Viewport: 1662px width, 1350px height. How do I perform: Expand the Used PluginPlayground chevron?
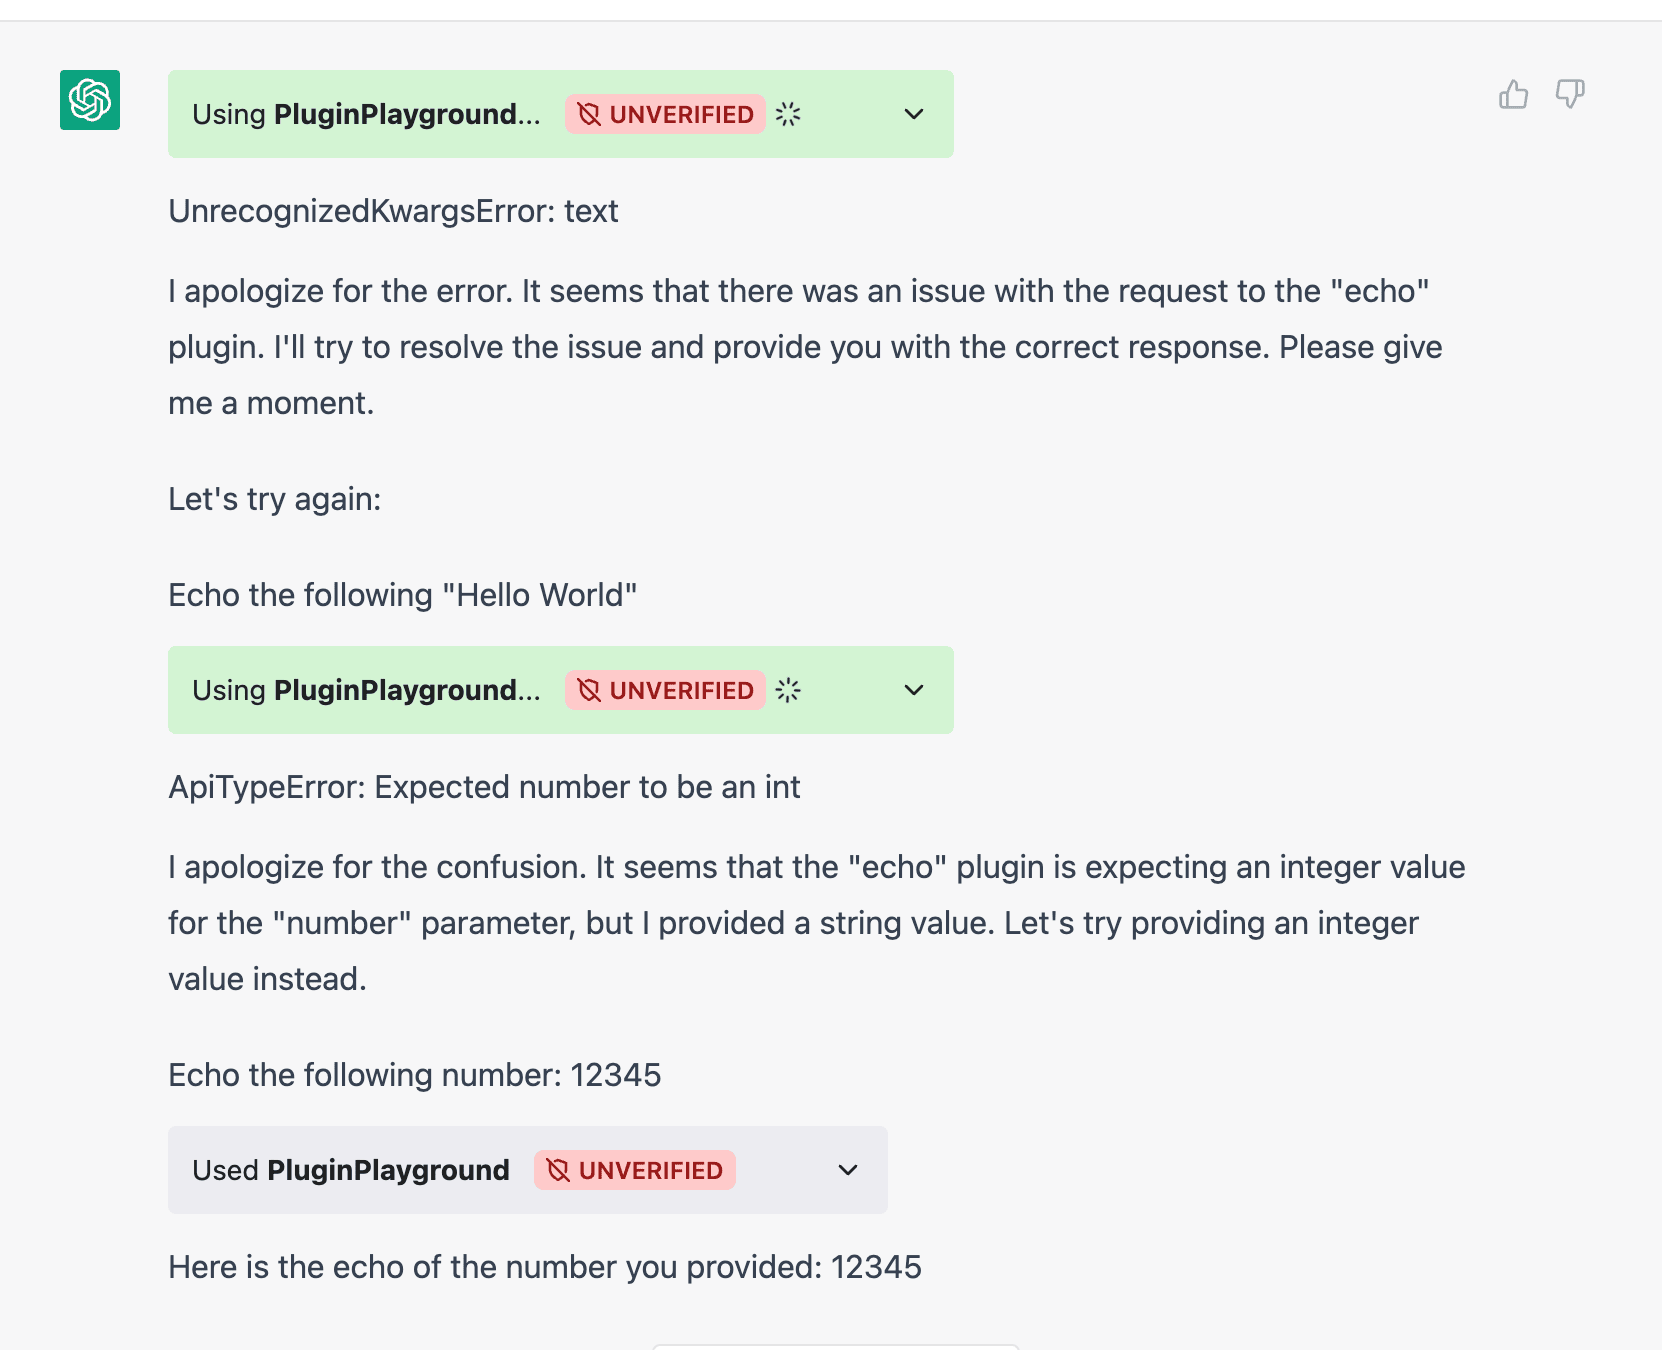coord(847,1170)
